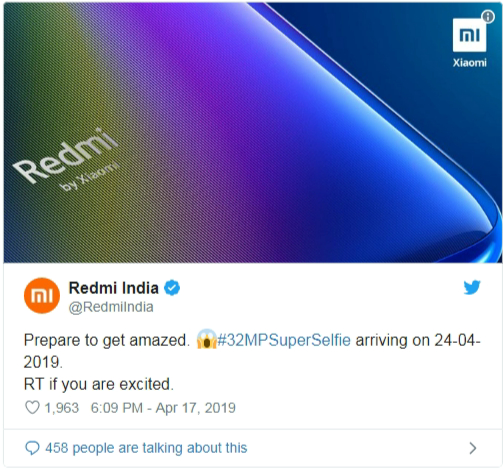Like the tweet with the heart icon
This screenshot has height=471, width=503.
point(32,408)
